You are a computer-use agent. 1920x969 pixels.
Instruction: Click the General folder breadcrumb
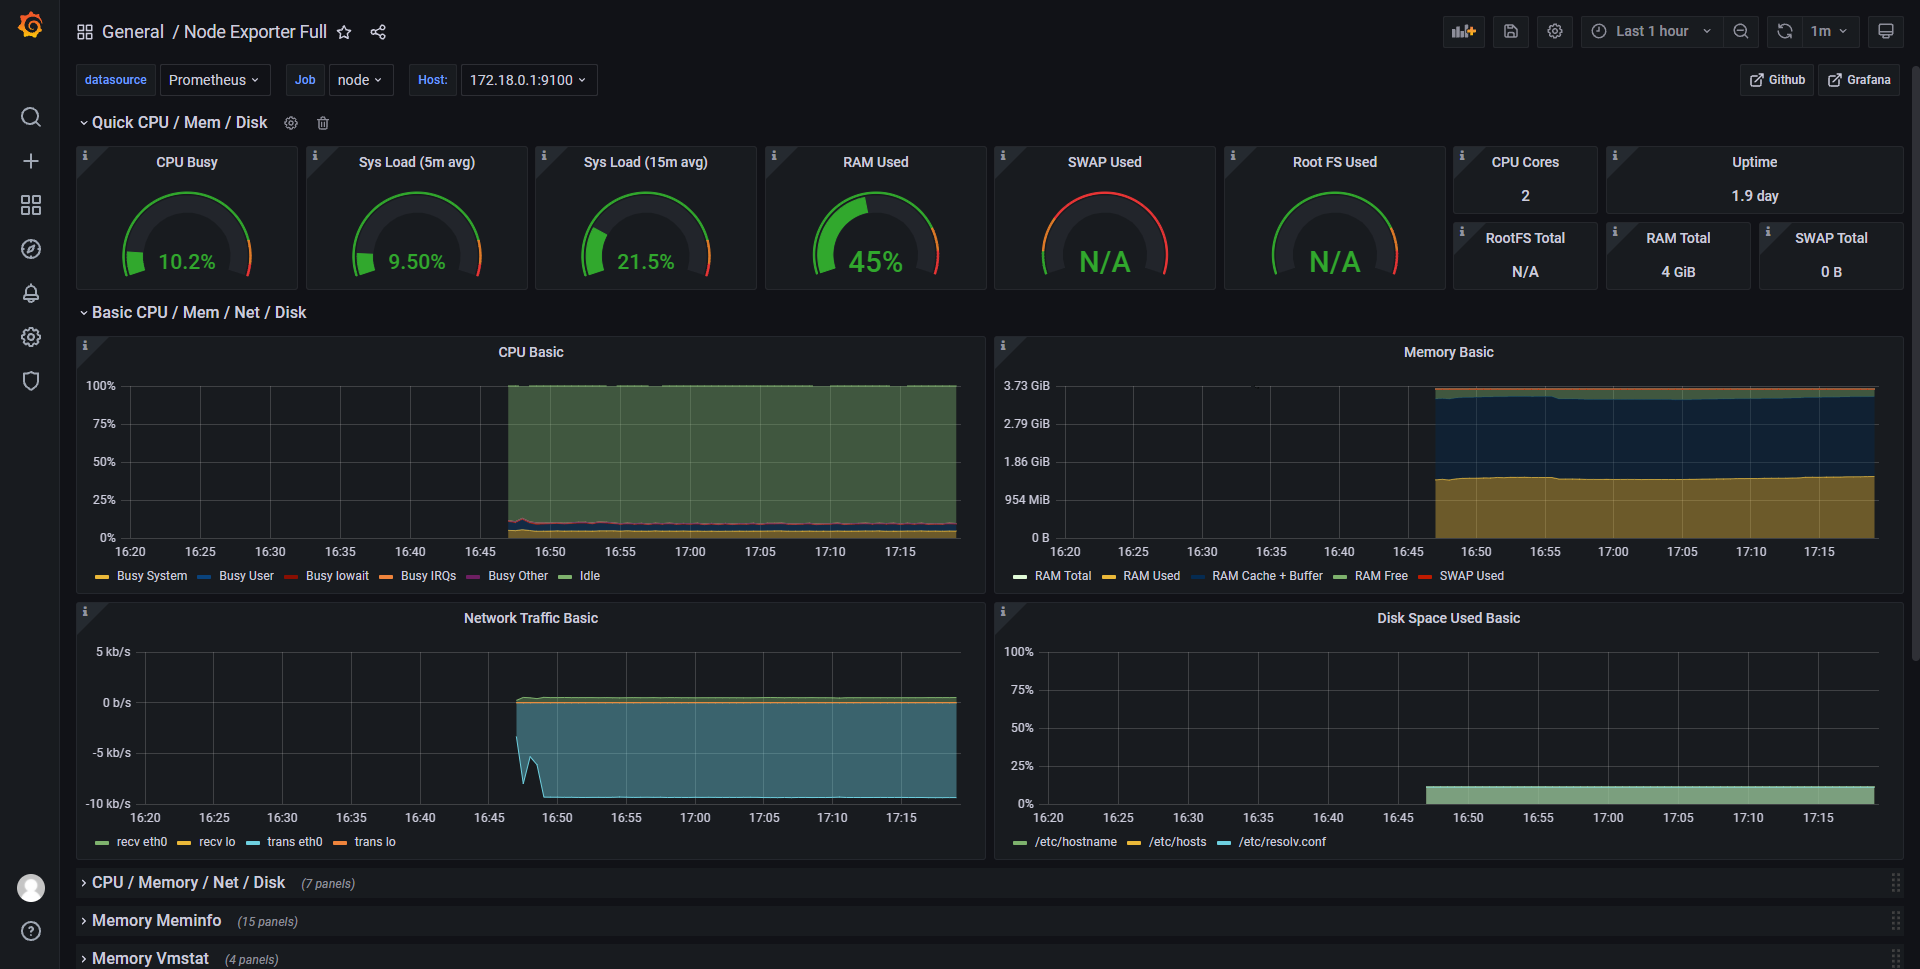pos(133,32)
